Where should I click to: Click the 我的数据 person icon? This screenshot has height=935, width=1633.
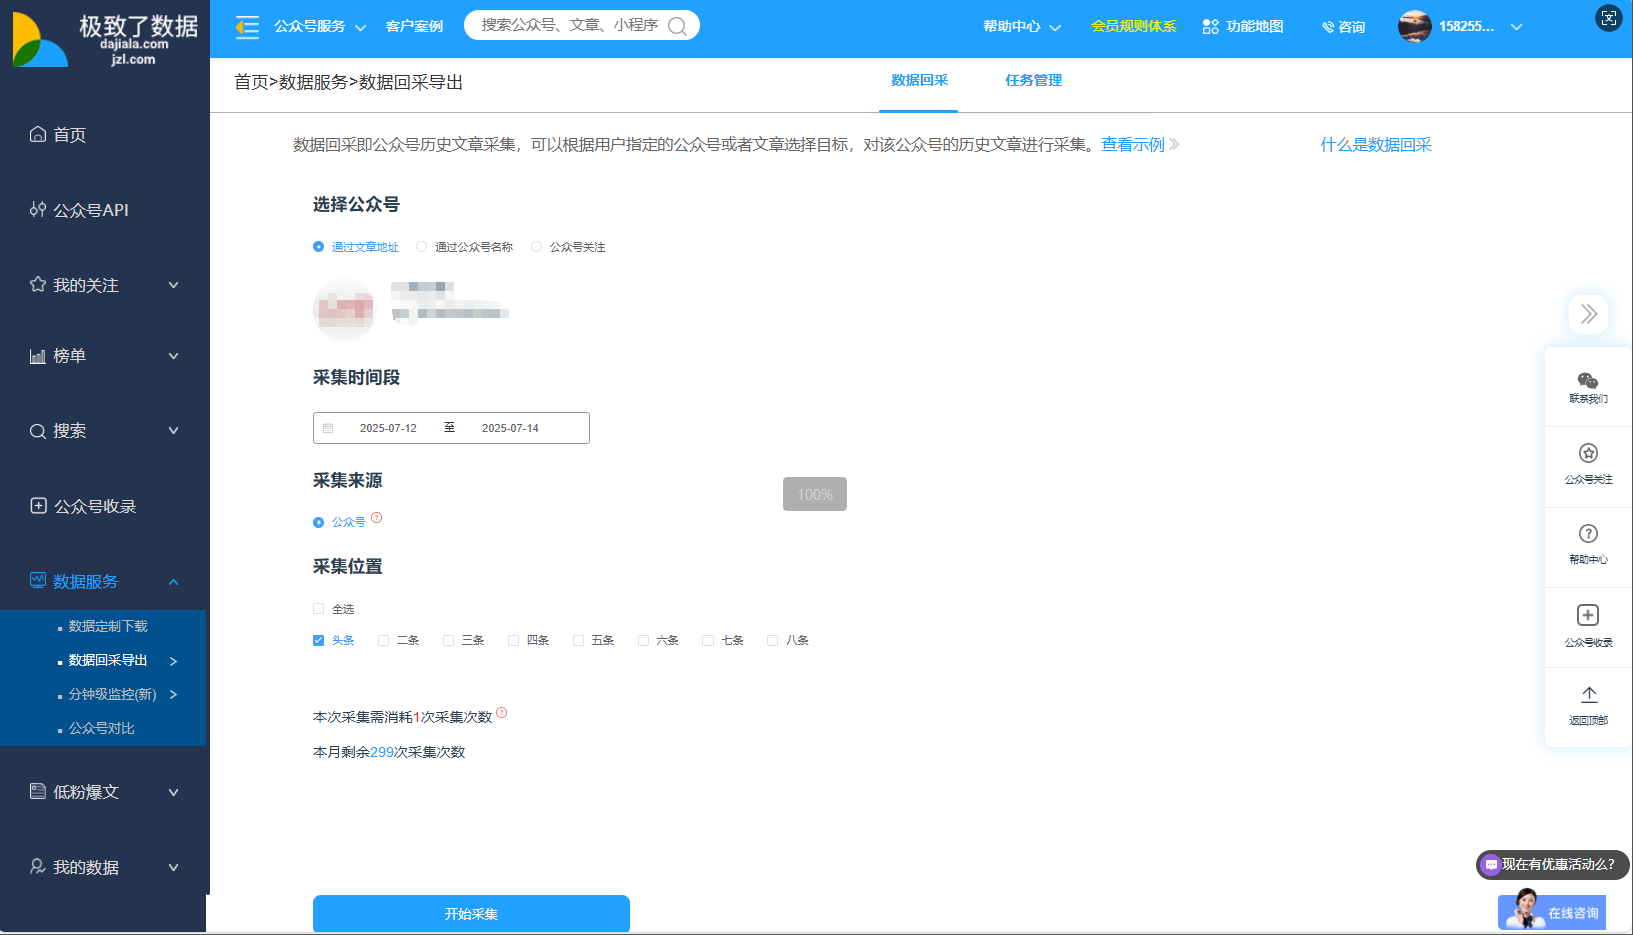point(38,866)
